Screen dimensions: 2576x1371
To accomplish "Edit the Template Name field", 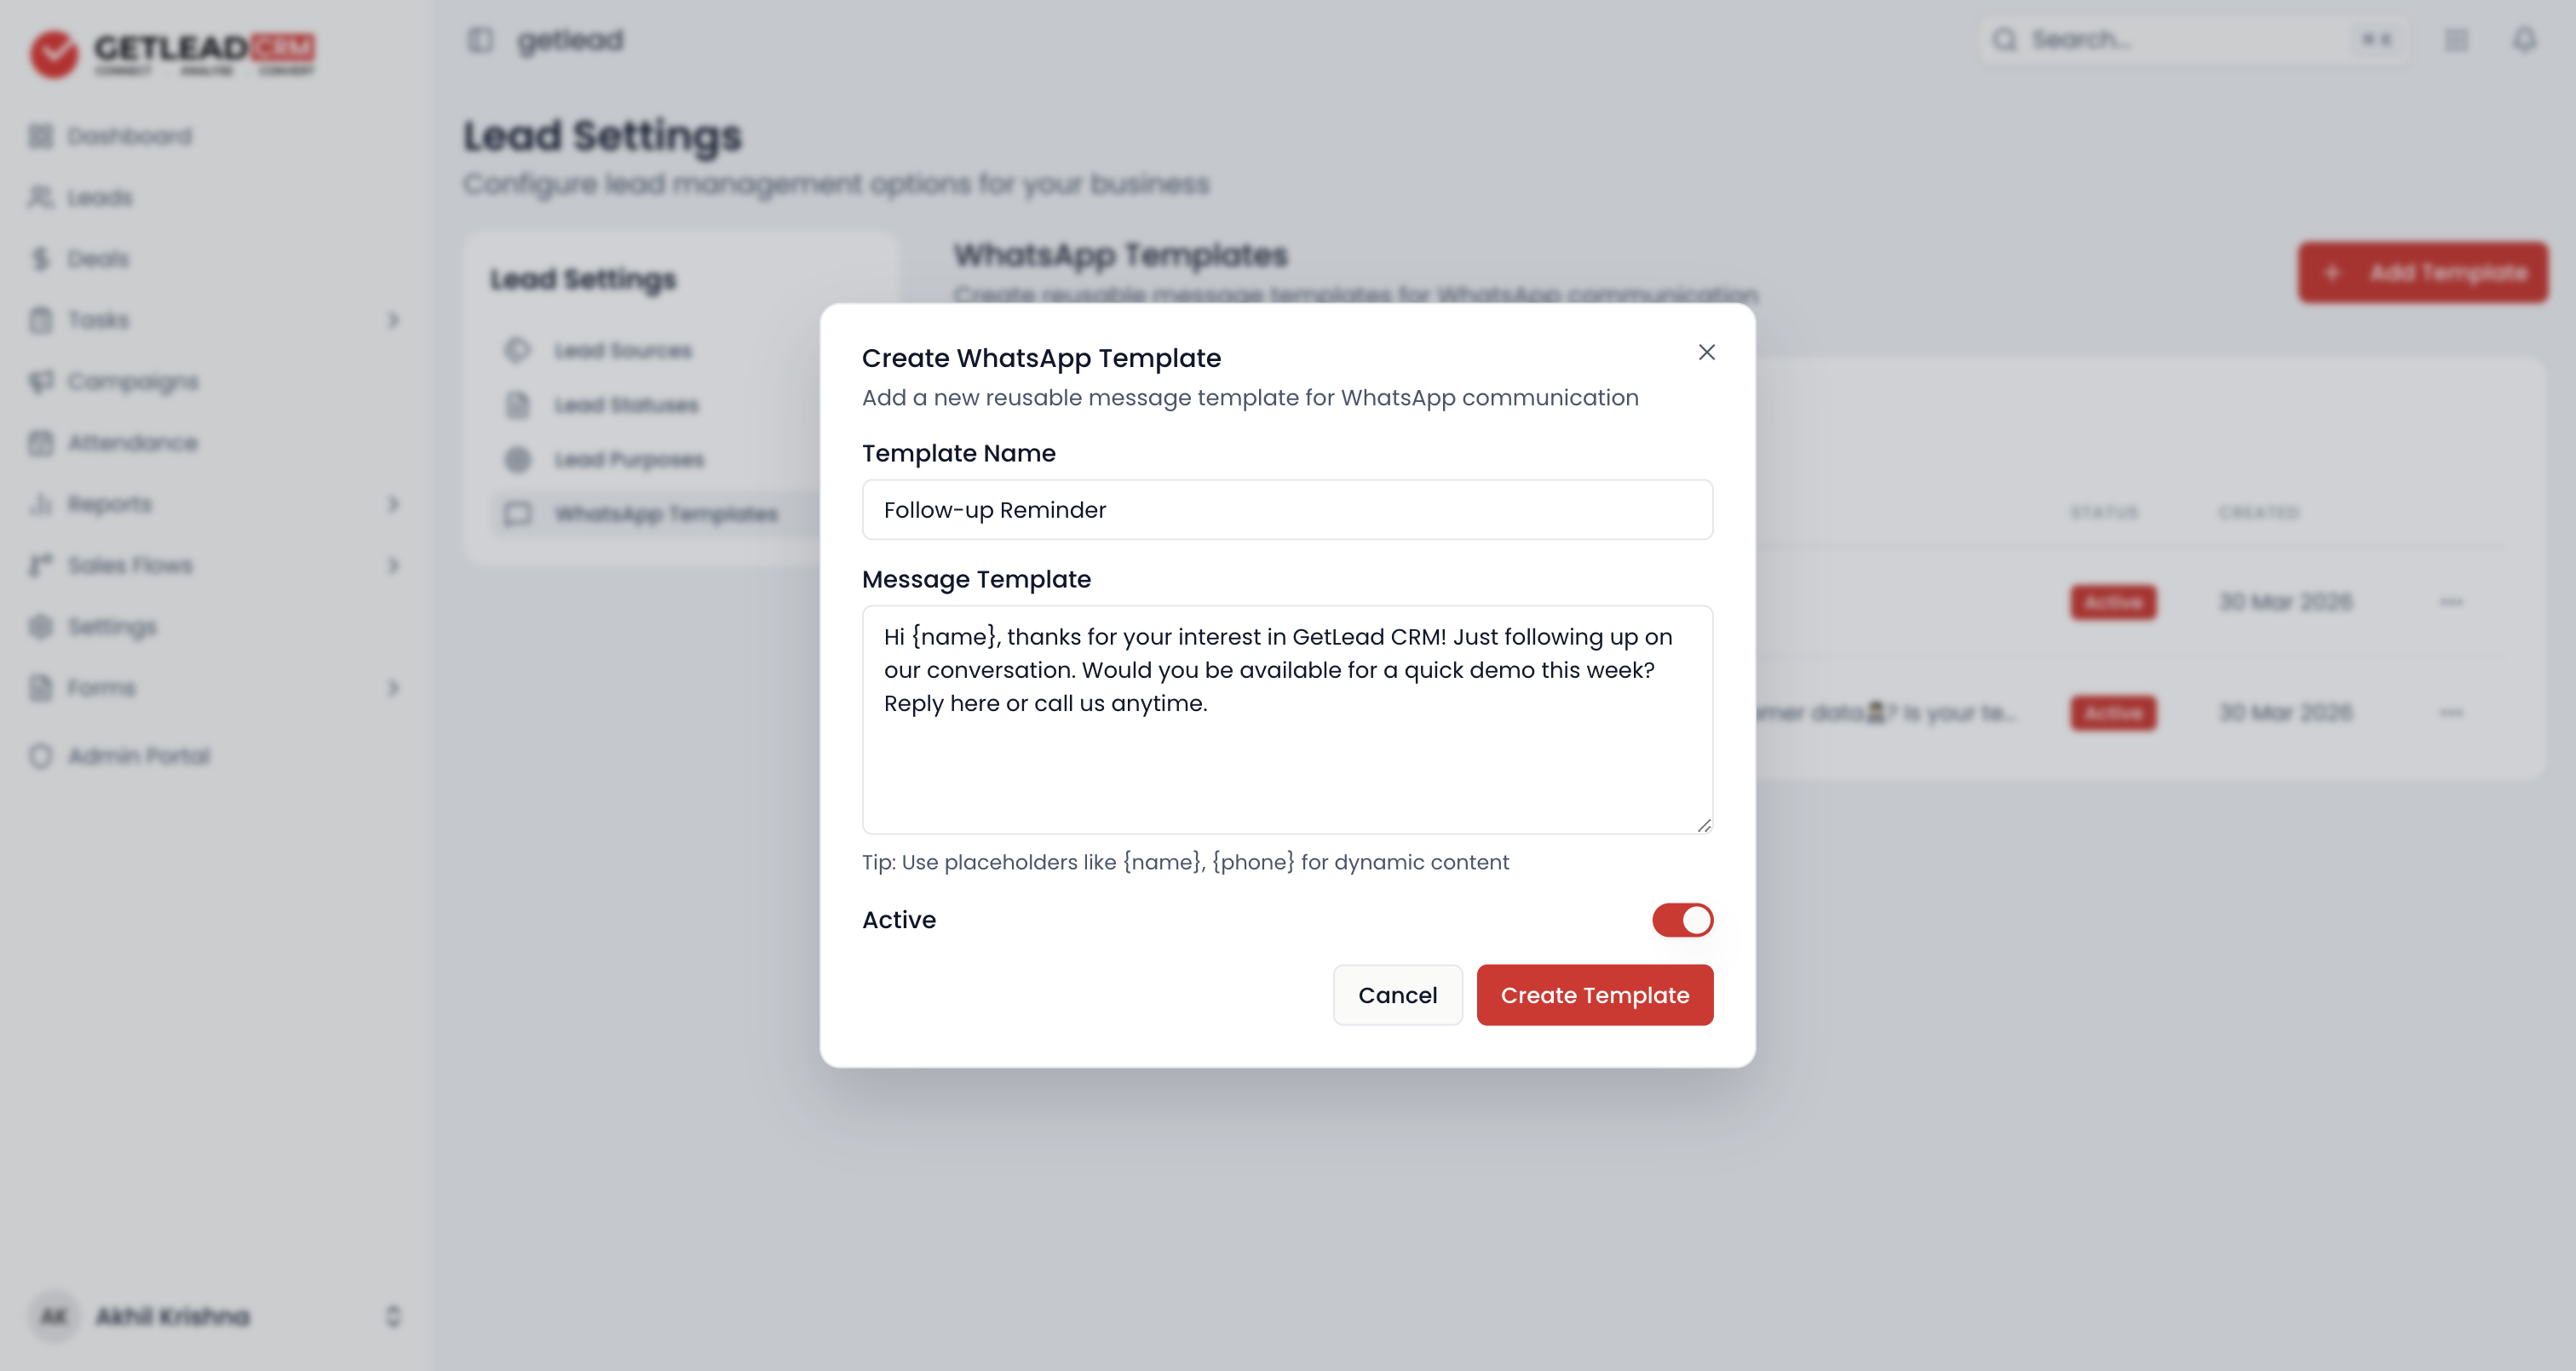I will point(1287,510).
